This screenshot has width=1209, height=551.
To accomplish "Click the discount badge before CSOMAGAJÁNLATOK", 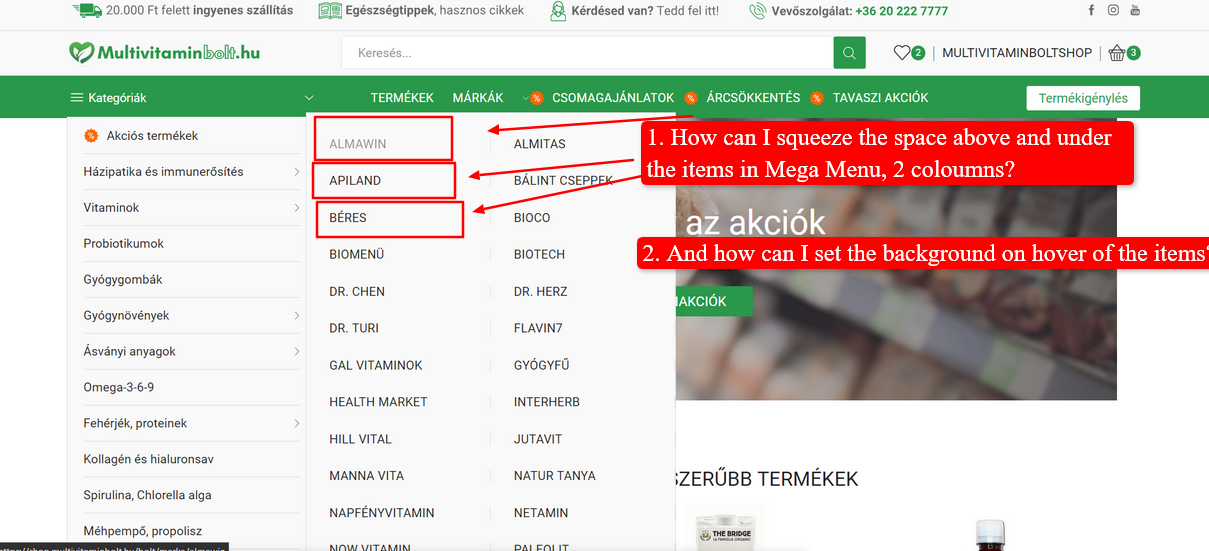I will (x=537, y=98).
